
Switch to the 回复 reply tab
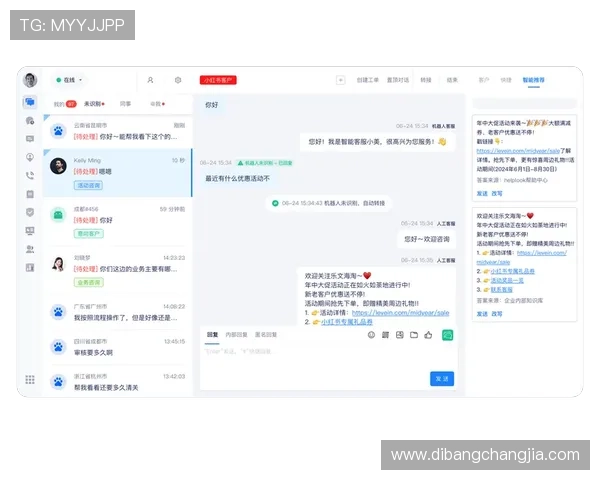[212, 335]
